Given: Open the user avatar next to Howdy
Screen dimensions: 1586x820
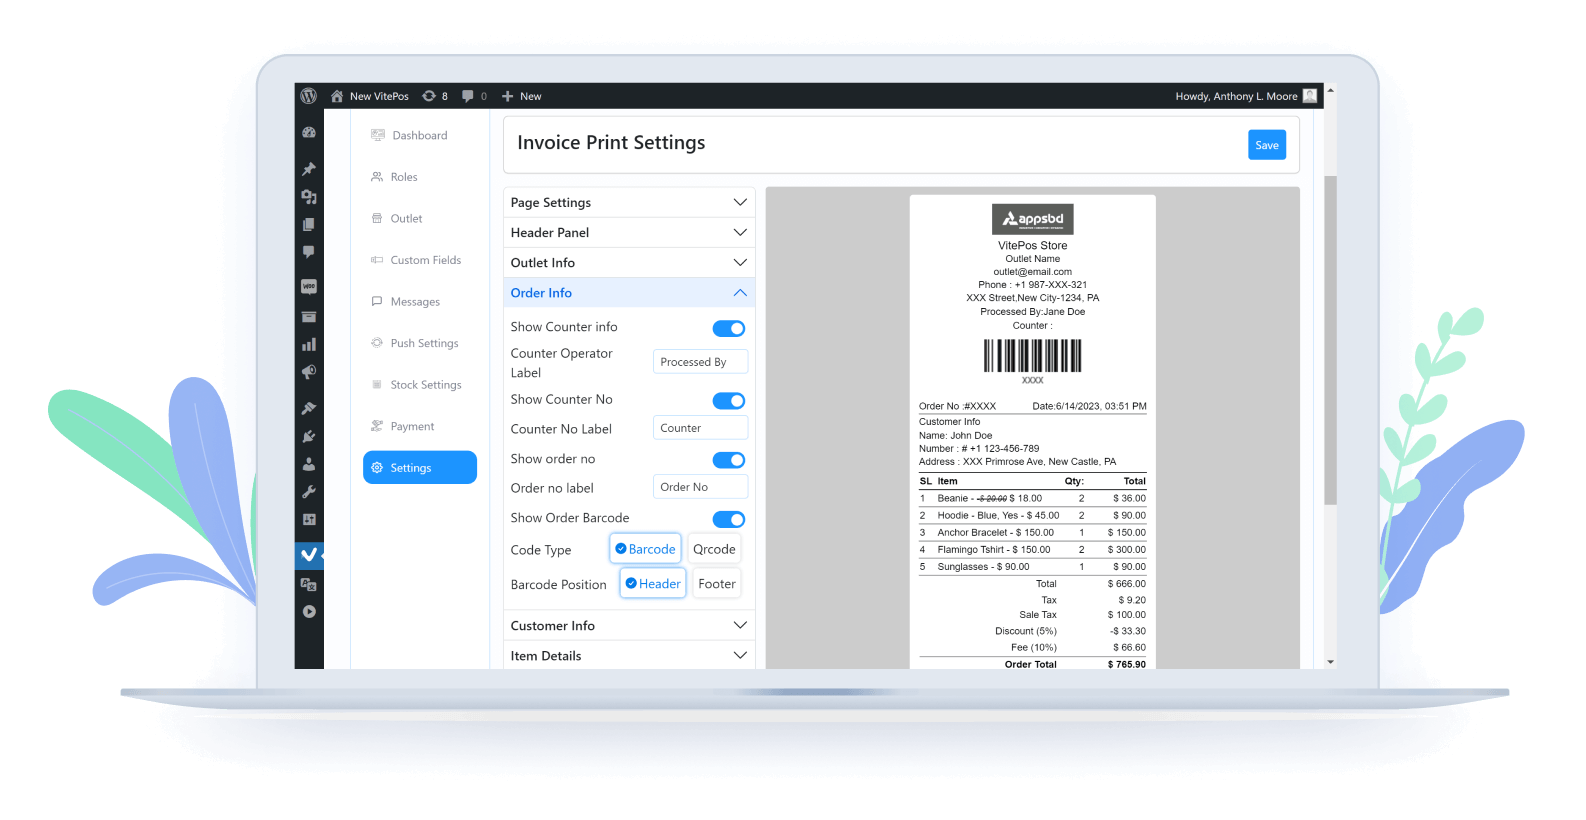Looking at the screenshot, I should (x=1310, y=96).
